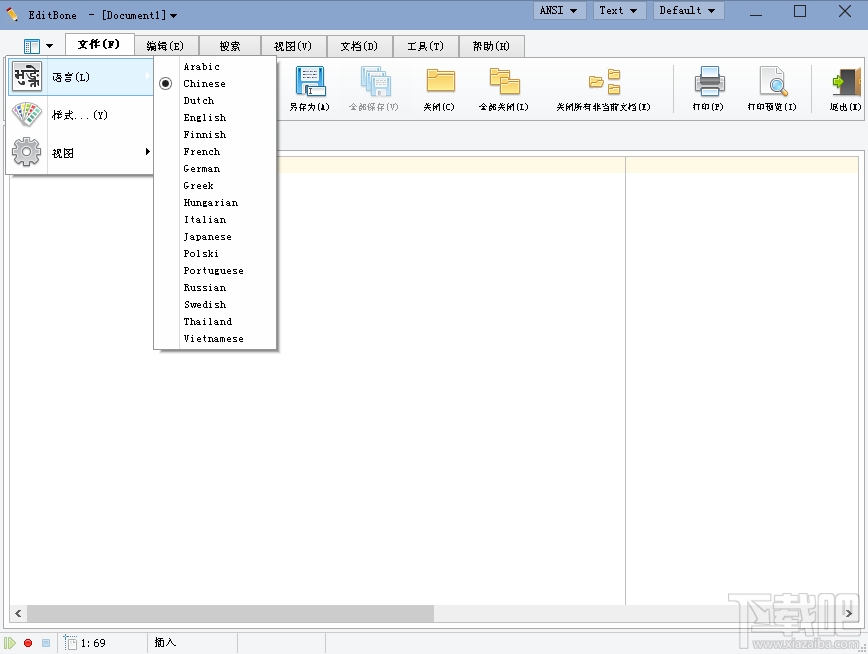Open the Text file-type dropdown
The image size is (868, 654).
coord(618,10)
